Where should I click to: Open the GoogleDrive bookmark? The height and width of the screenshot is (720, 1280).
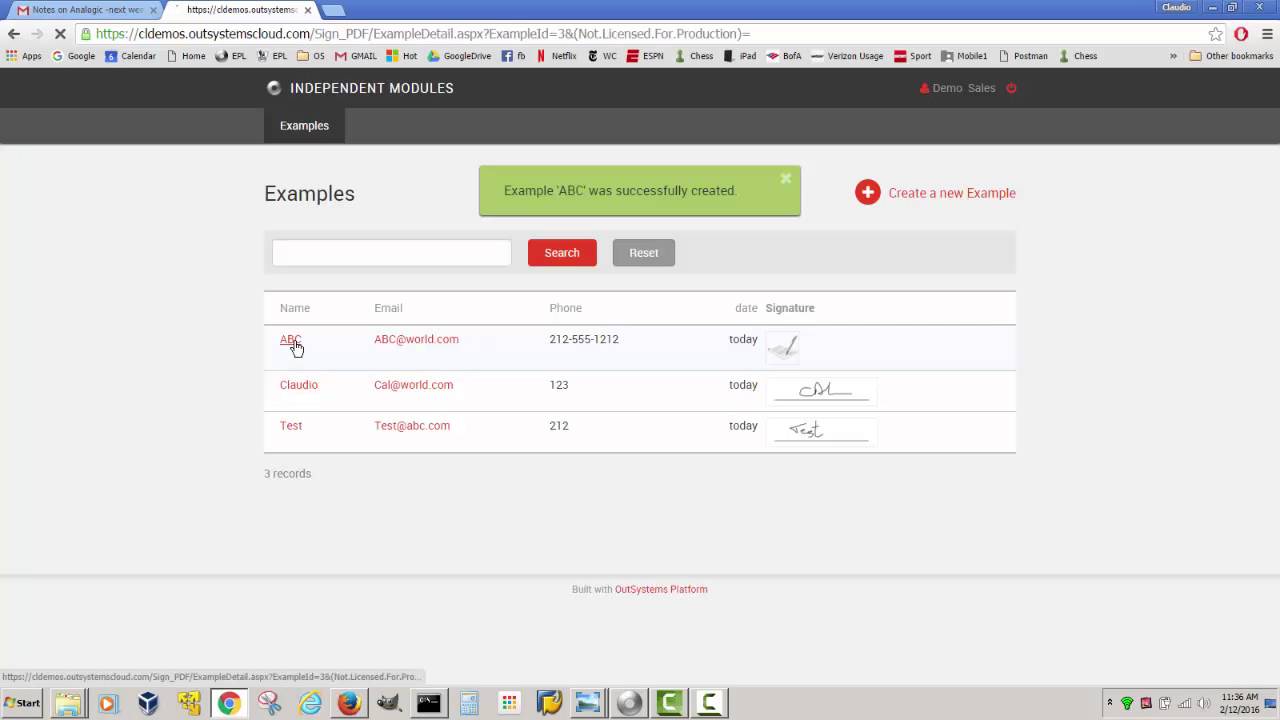460,56
